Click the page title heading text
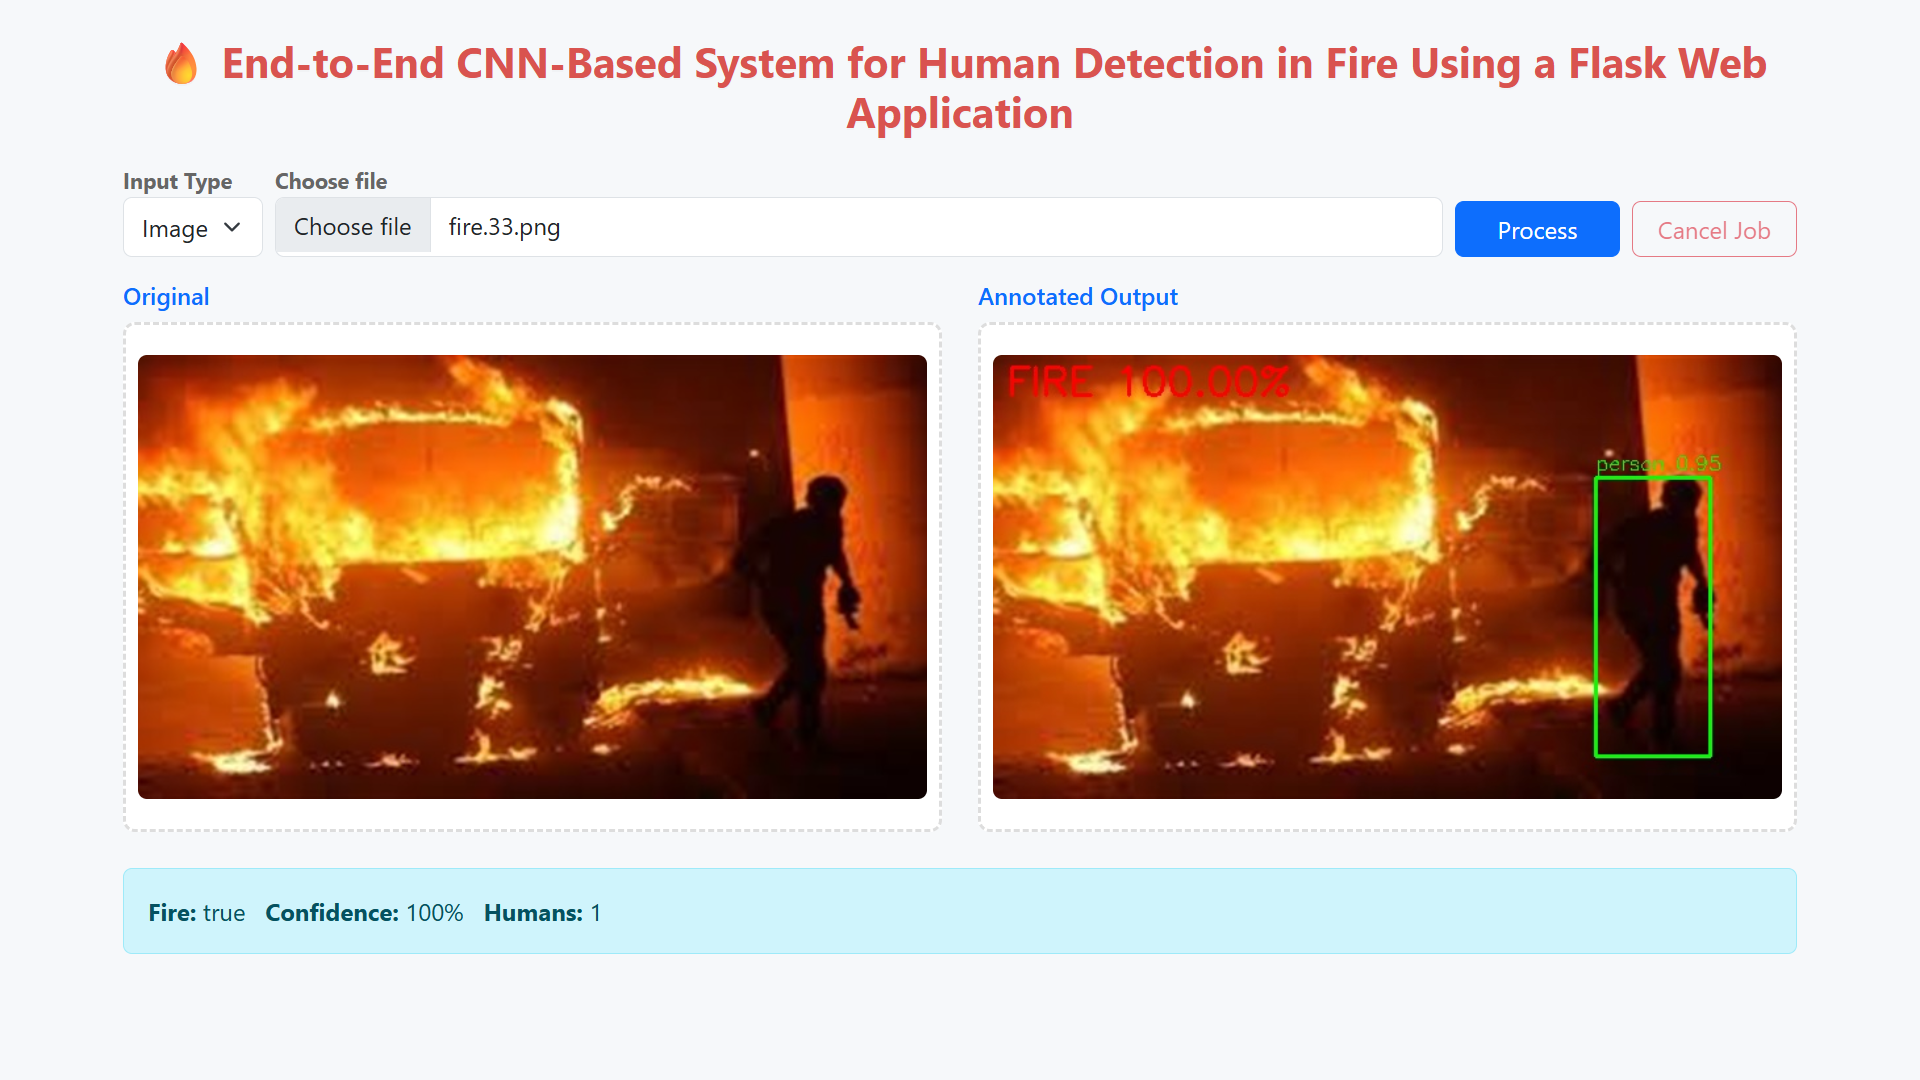 pos(994,89)
